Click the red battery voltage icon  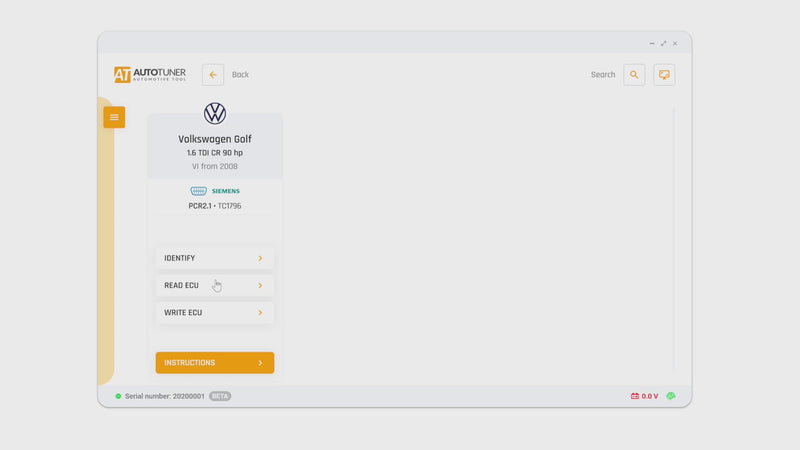pos(634,396)
